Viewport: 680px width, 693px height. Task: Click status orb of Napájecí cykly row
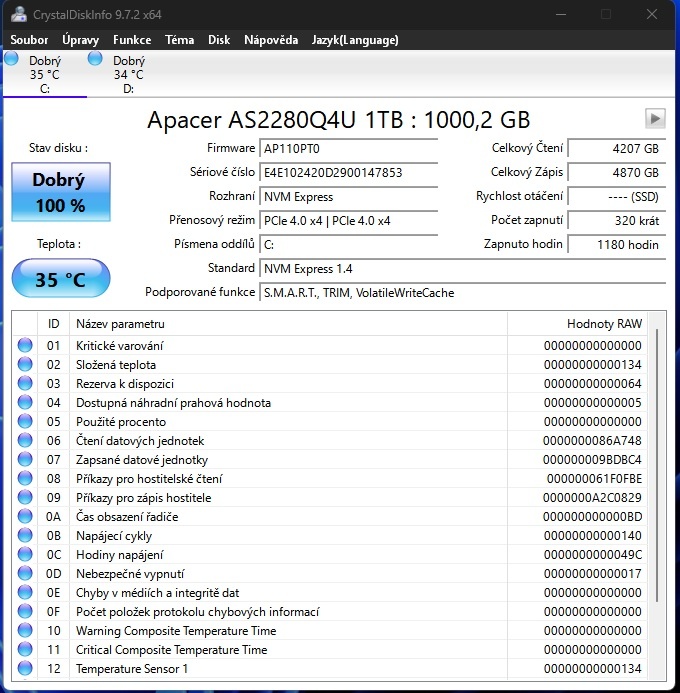25,535
